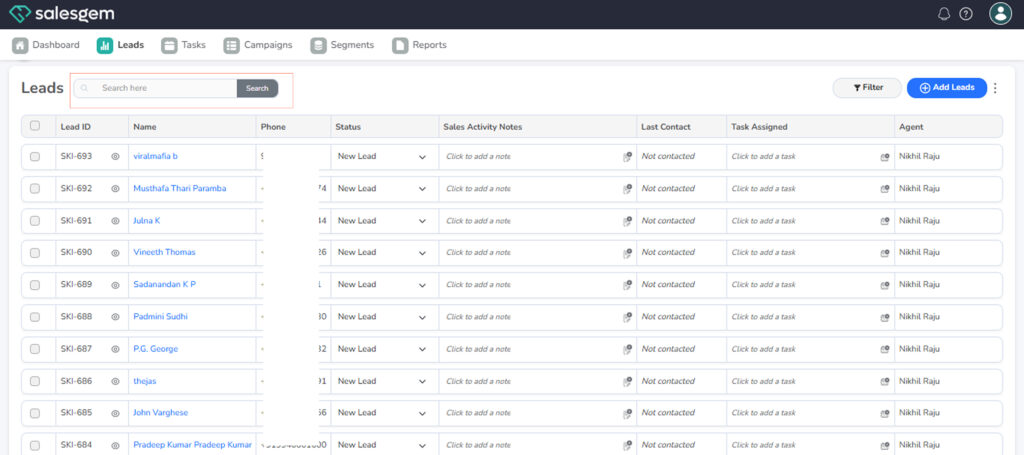Click the add task icon for SKI-691

click(885, 221)
